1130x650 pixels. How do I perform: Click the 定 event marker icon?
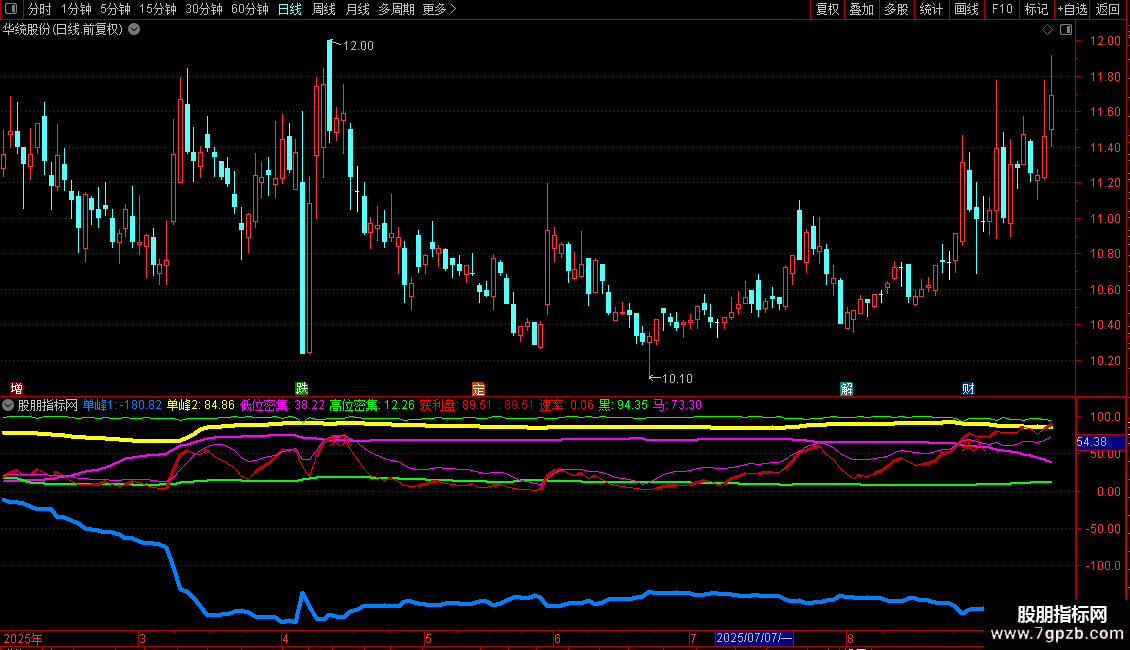click(x=478, y=388)
